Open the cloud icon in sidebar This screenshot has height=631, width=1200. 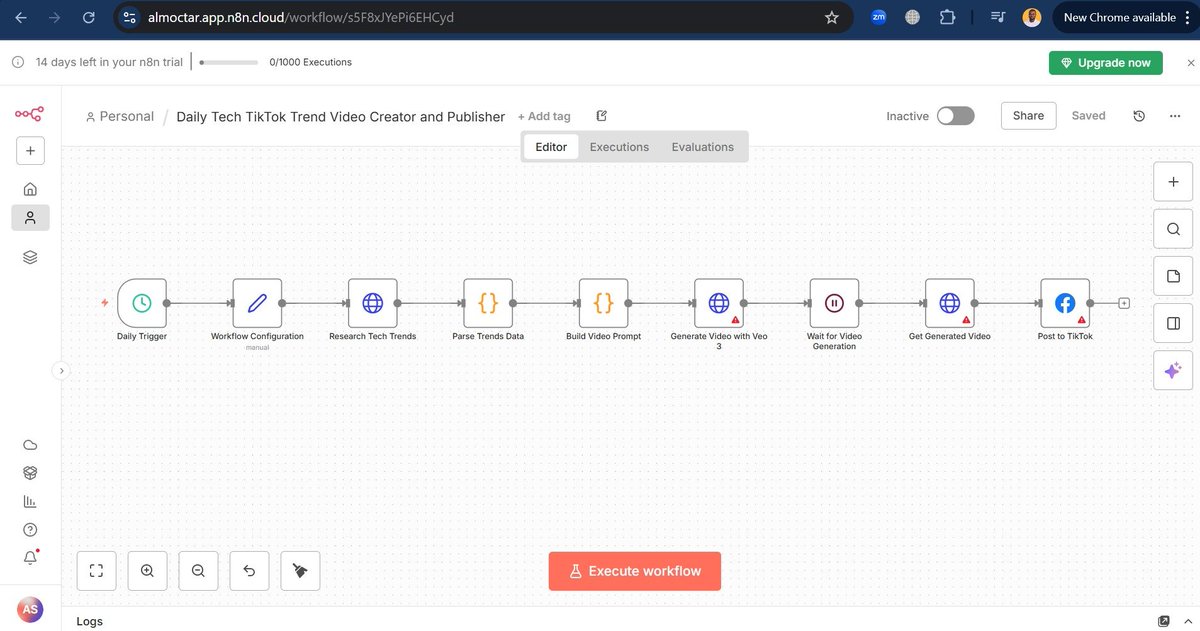pyautogui.click(x=30, y=445)
